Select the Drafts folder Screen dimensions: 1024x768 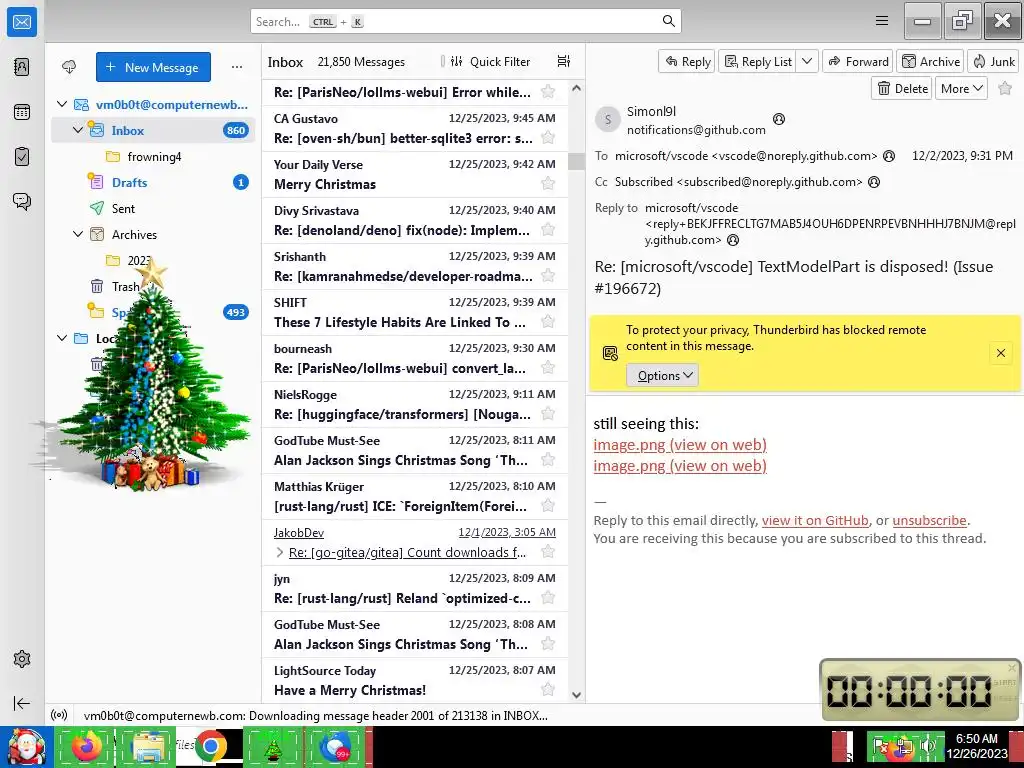(x=153, y=182)
